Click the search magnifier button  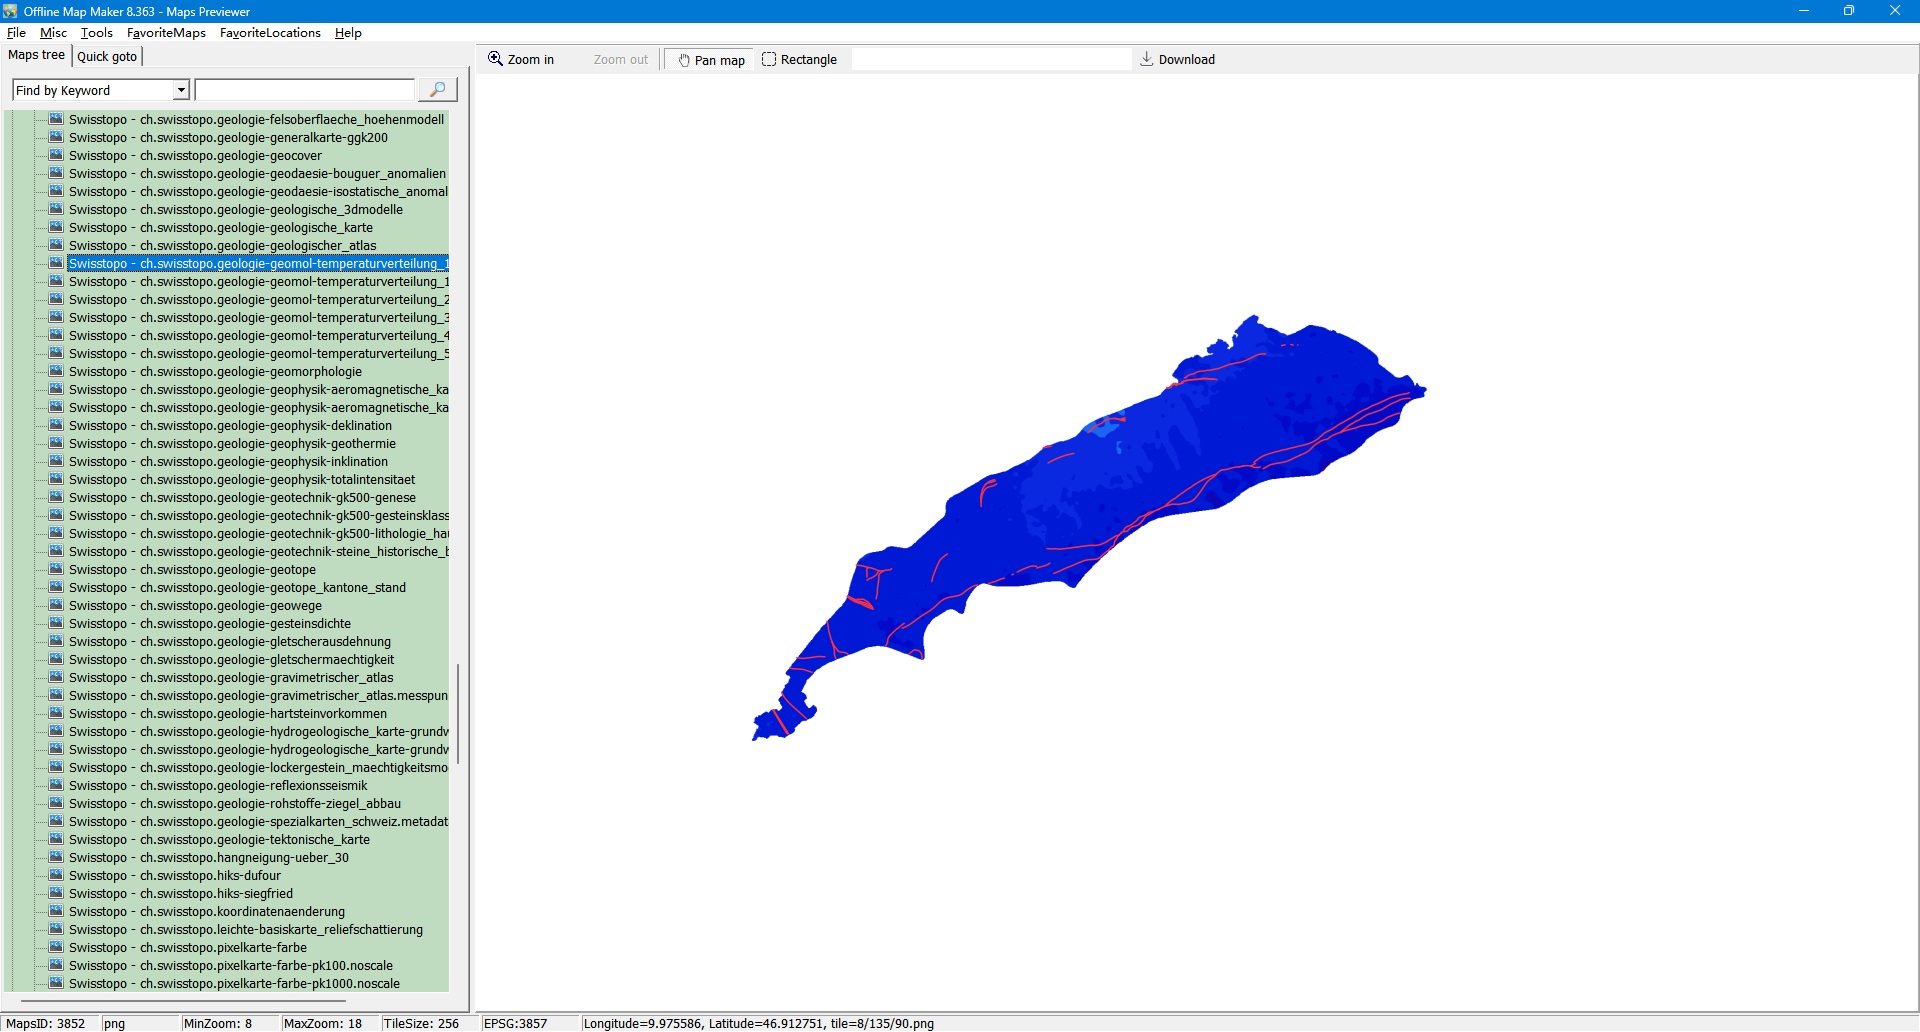pos(437,90)
